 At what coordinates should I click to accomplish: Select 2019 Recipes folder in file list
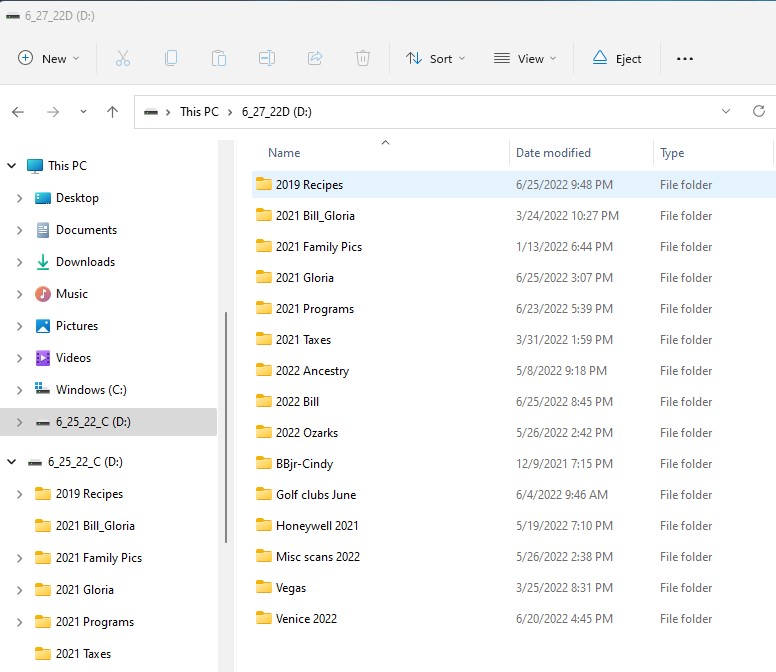click(309, 185)
